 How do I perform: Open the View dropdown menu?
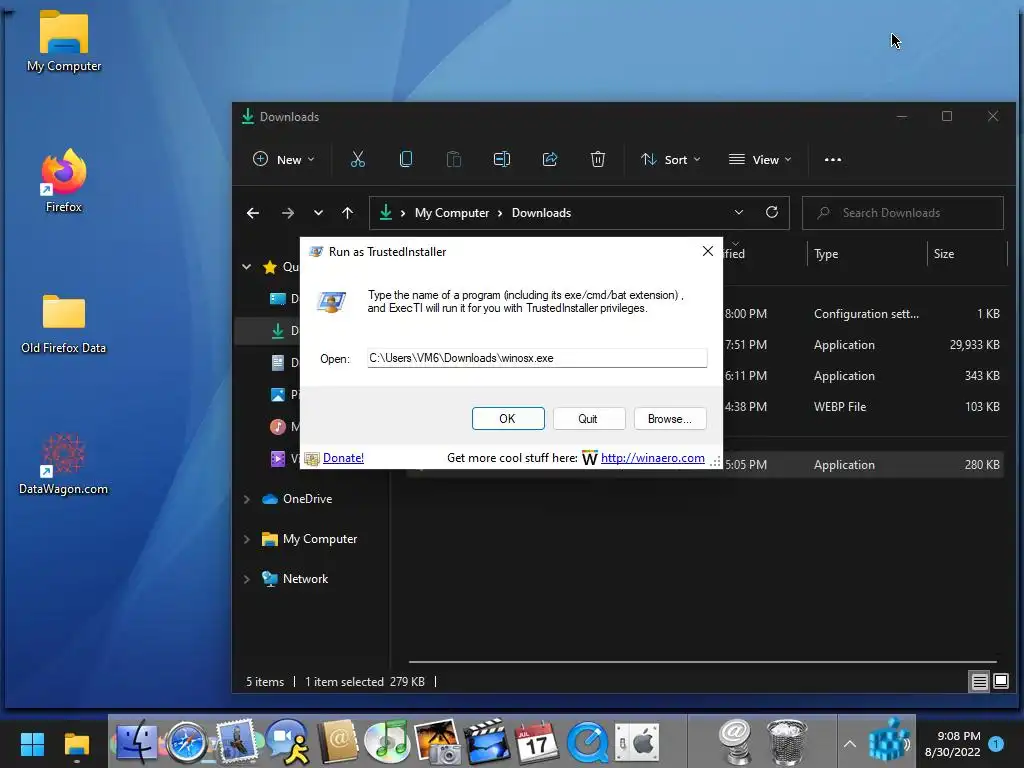pos(760,159)
